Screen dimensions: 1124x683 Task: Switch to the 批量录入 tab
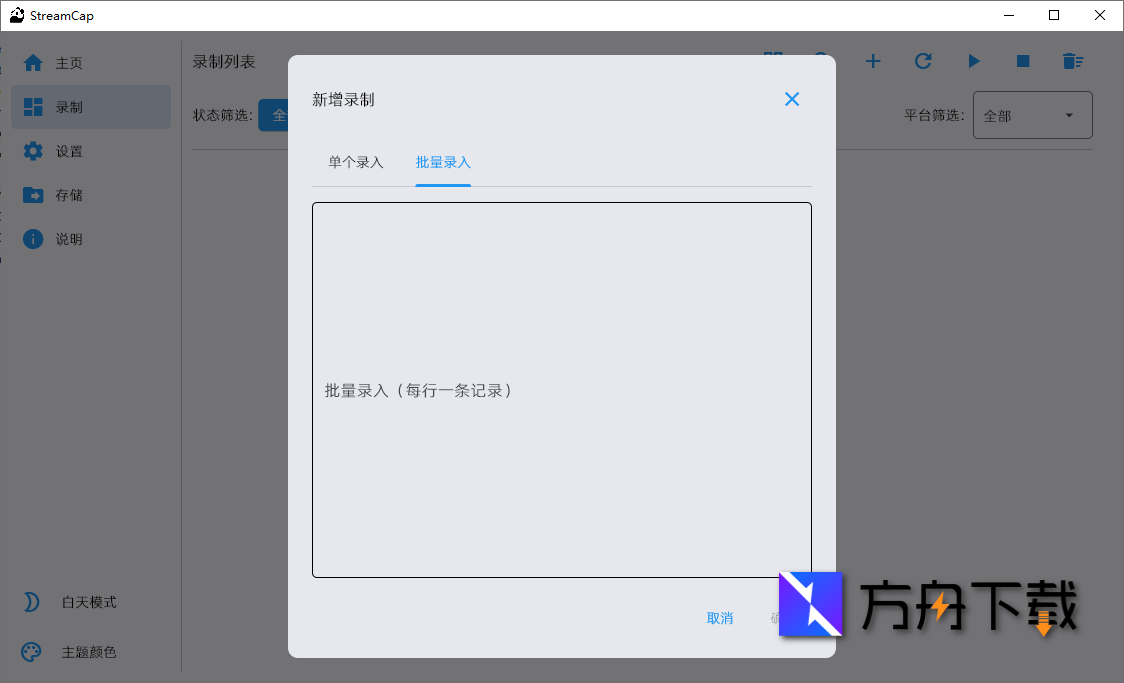(443, 162)
